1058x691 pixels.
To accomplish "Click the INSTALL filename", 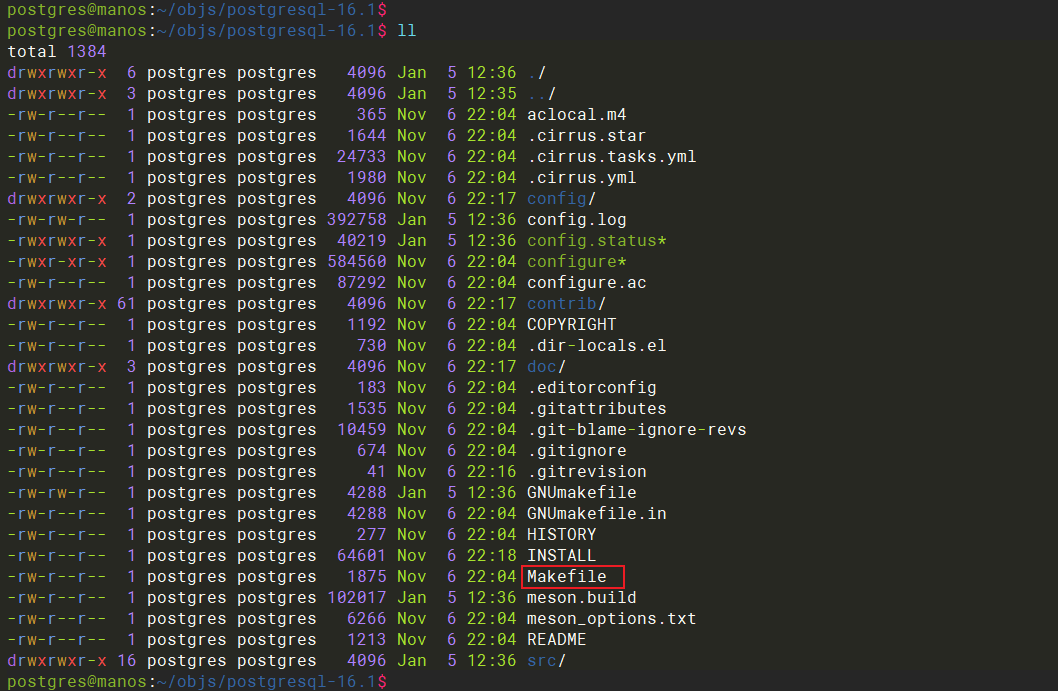I will tap(562, 556).
